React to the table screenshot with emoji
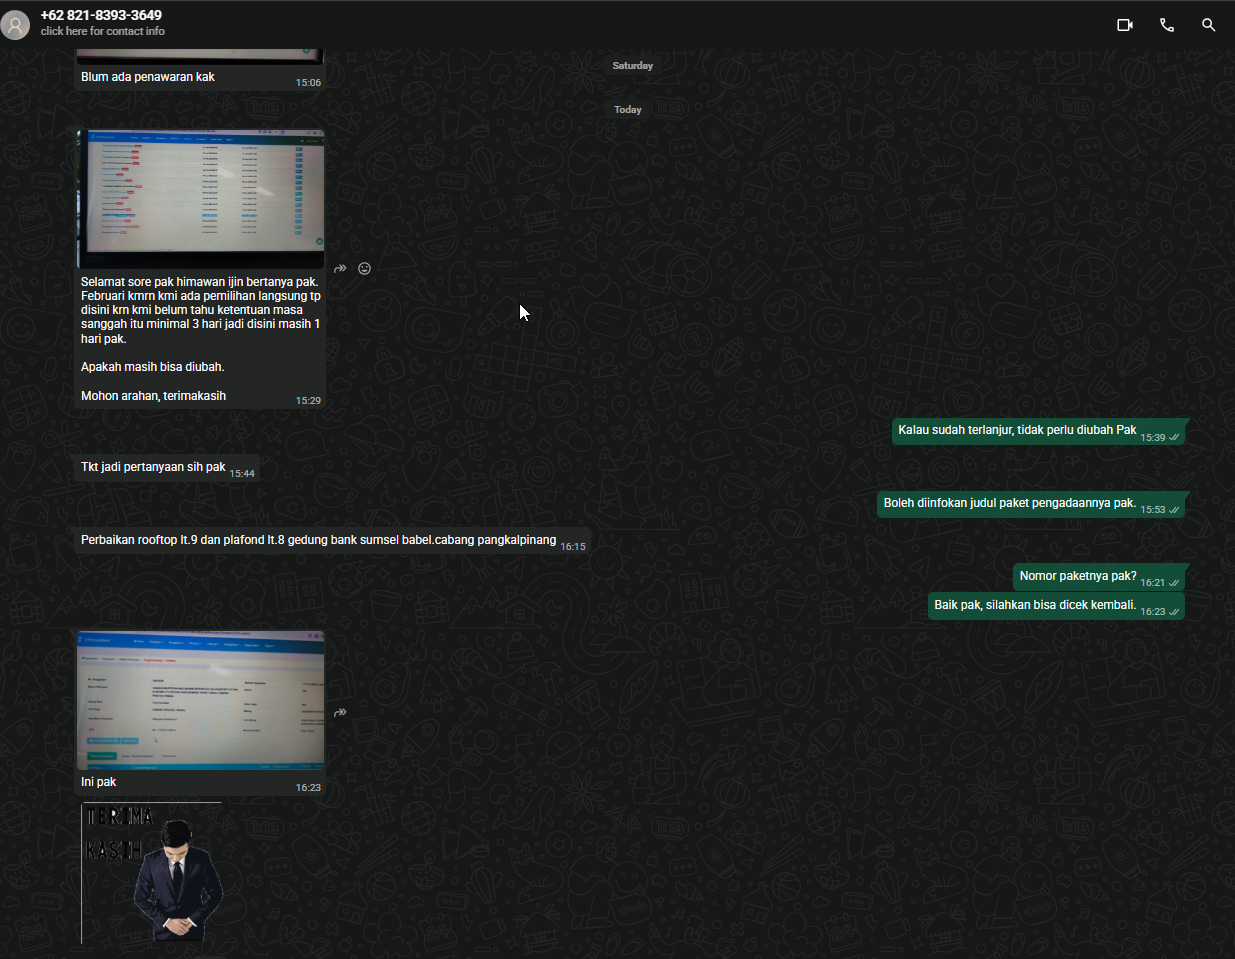The height and width of the screenshot is (959, 1235). click(x=365, y=268)
